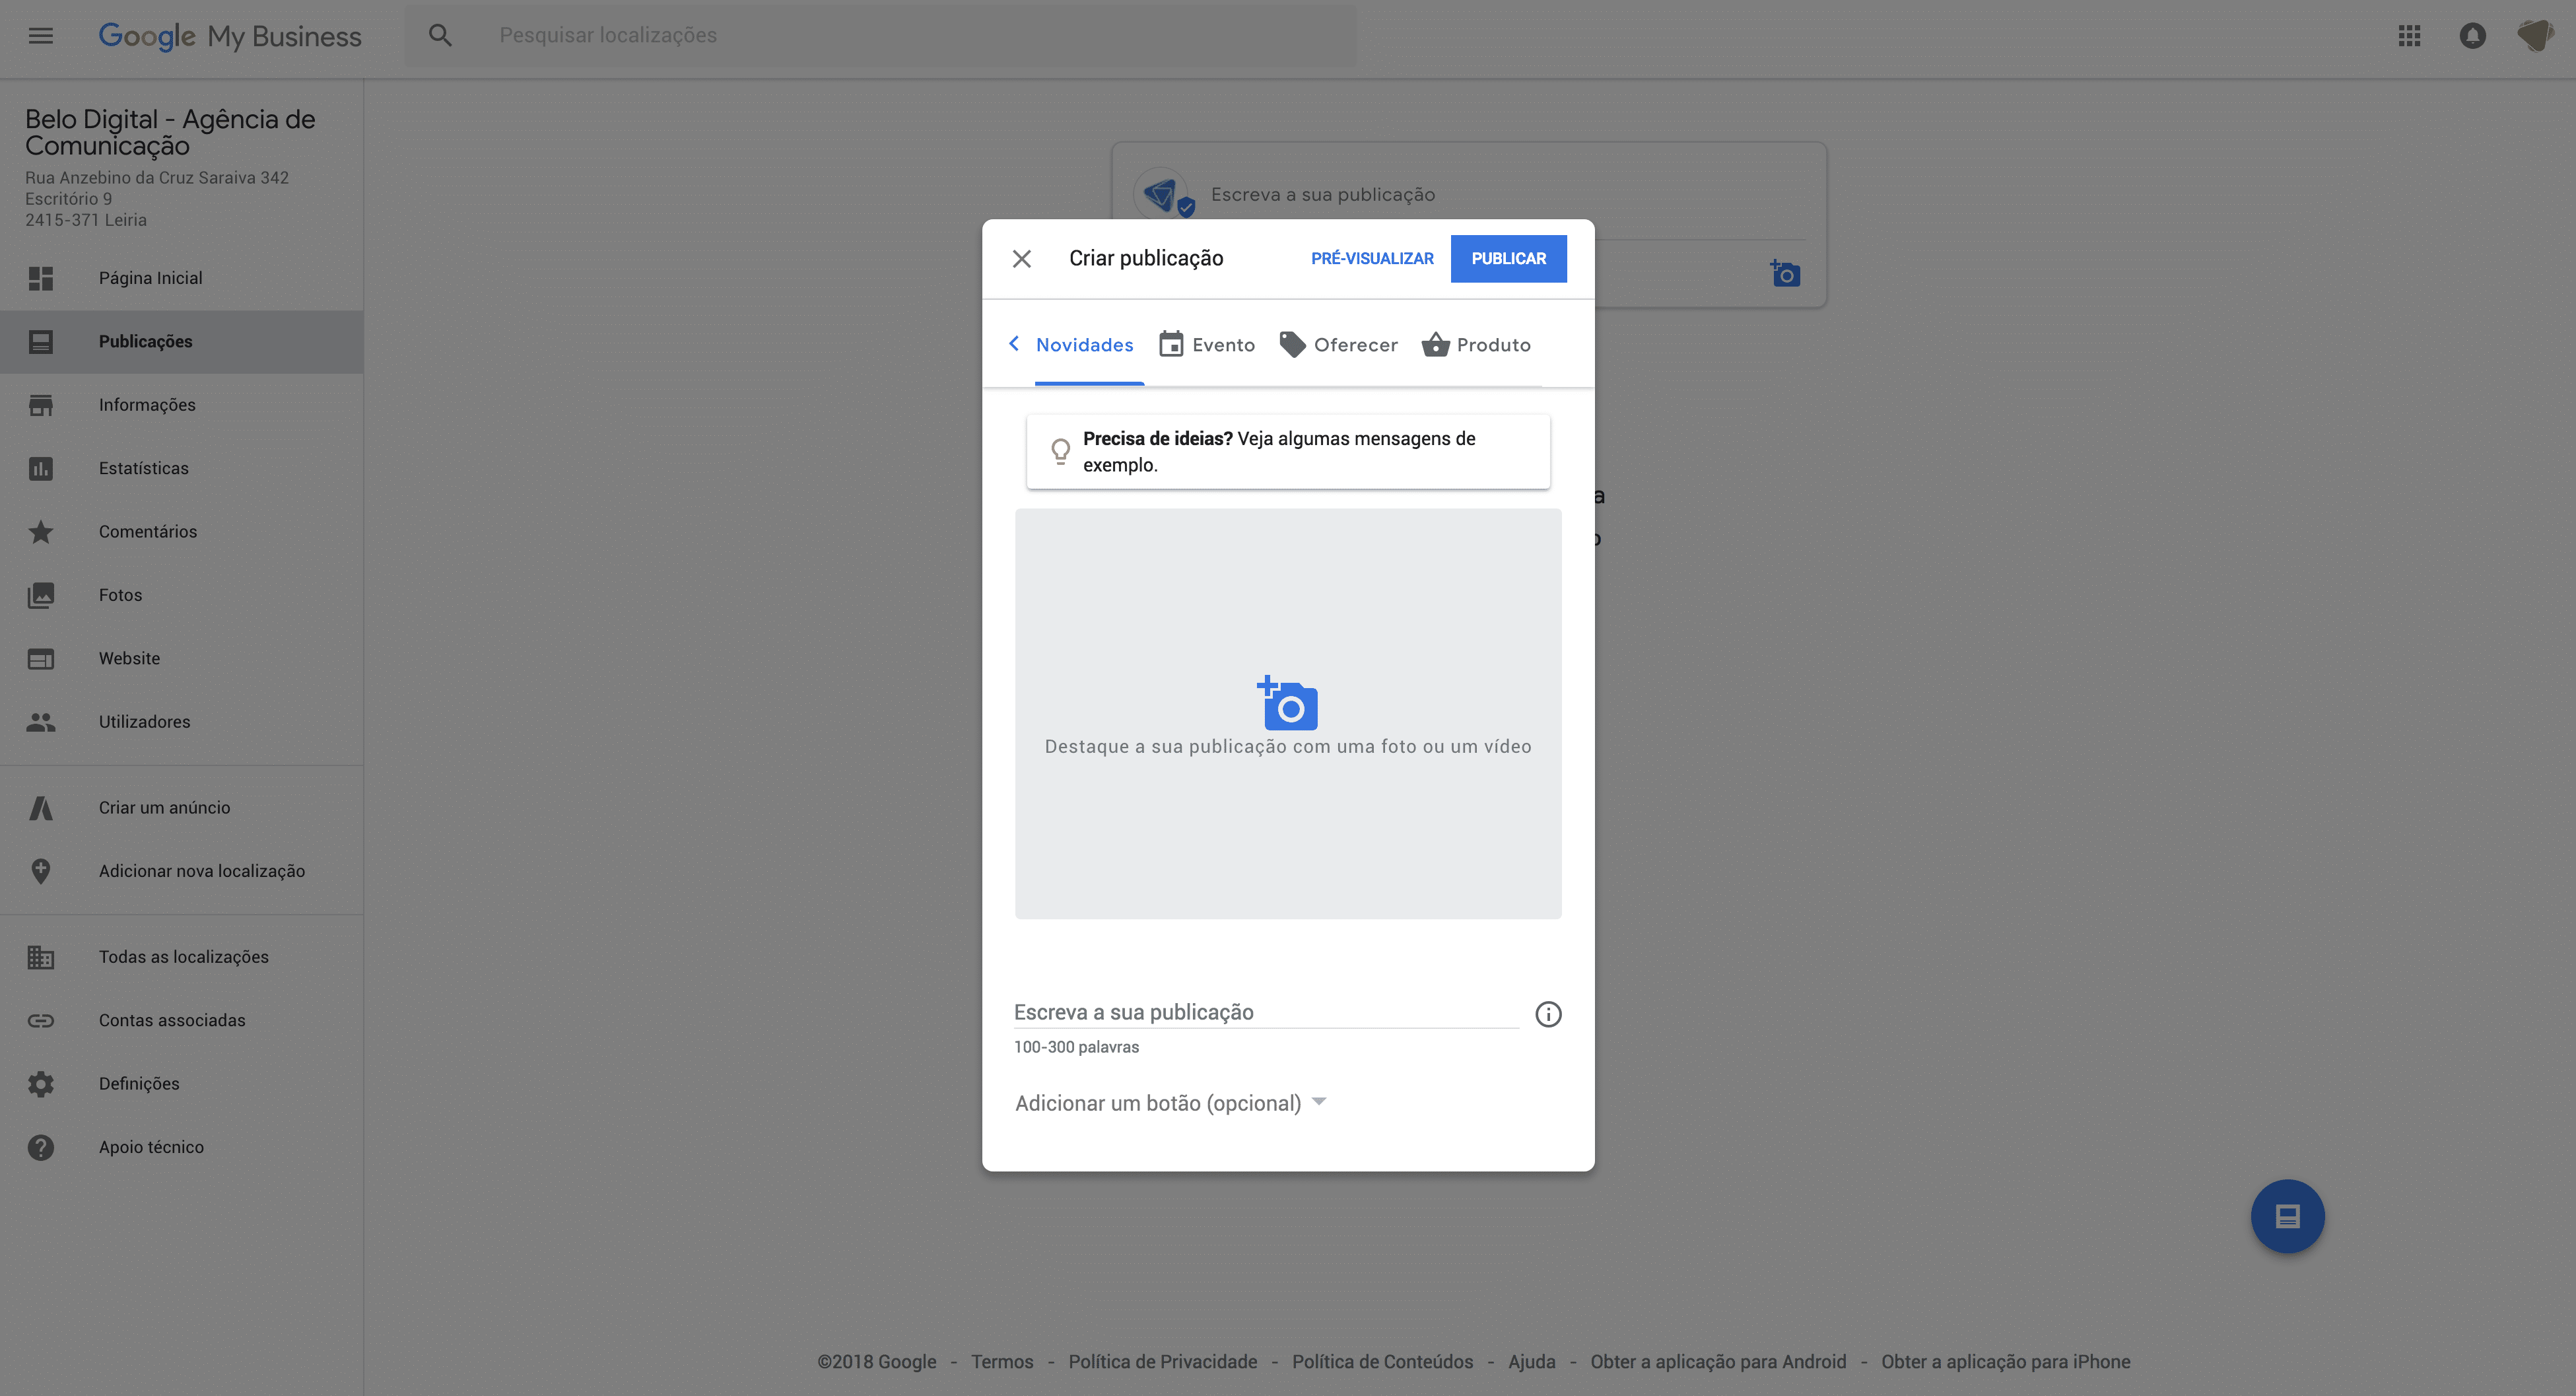Click the PRÉ-VISUALIZAR button
This screenshot has width=2576, height=1396.
point(1372,259)
